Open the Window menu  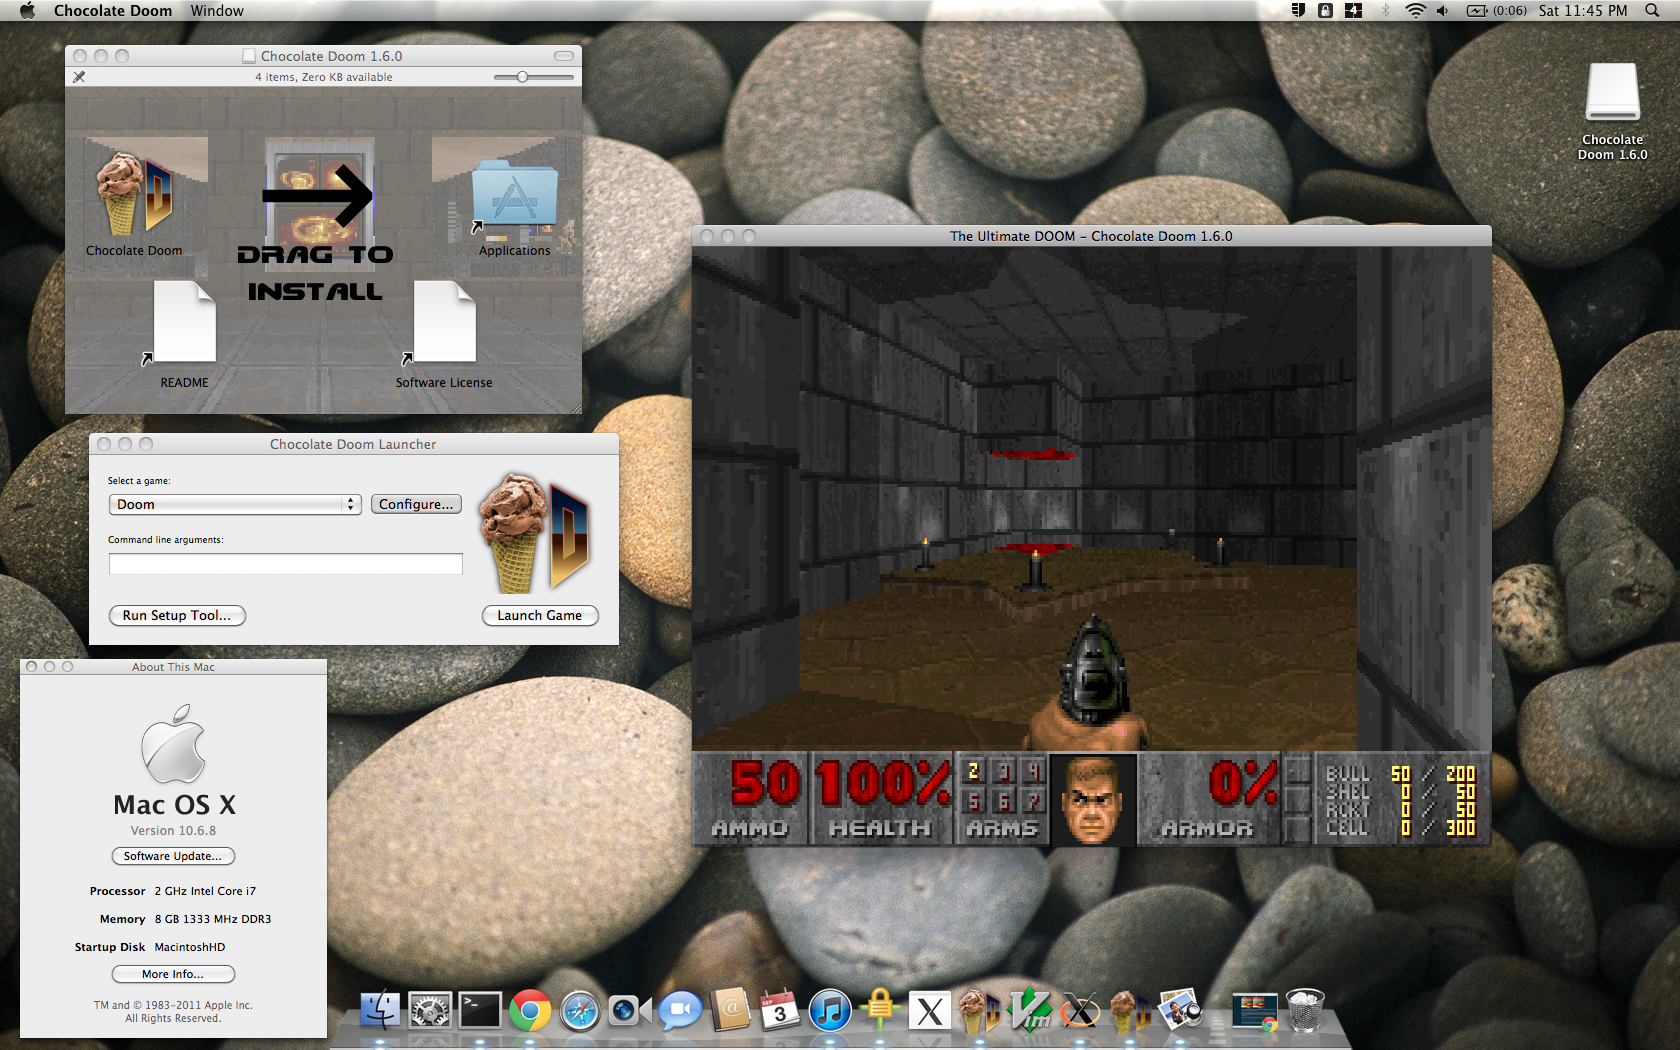pos(217,11)
